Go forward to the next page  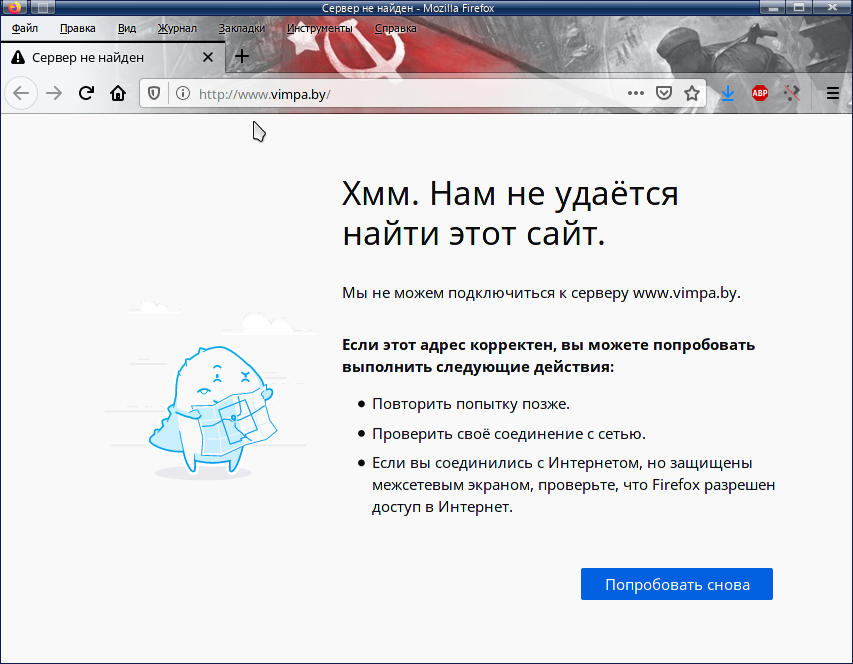(54, 94)
